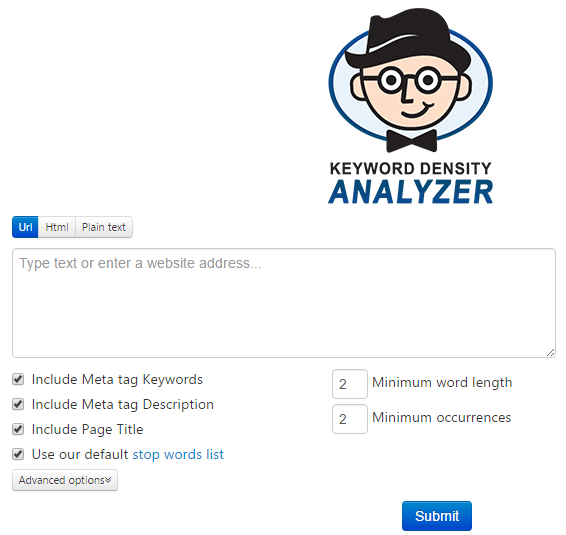Expand the Advanced options button

[65, 480]
